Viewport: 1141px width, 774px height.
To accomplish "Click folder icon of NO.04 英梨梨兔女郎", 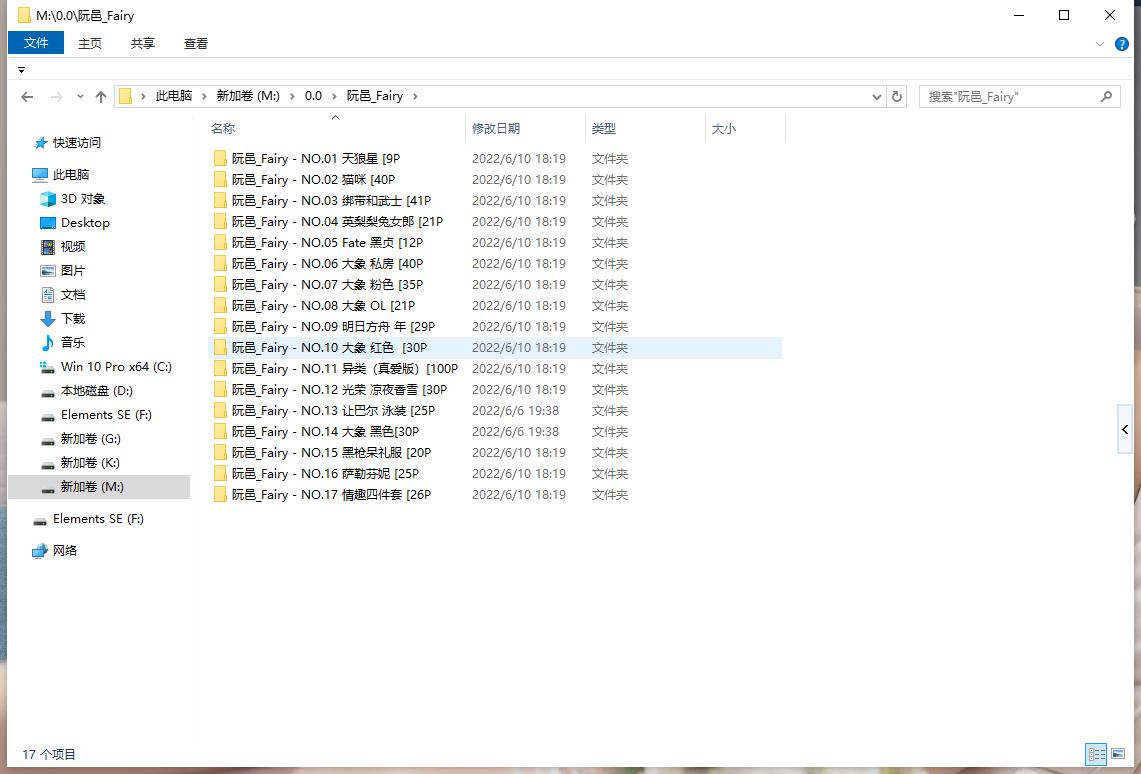I will pyautogui.click(x=220, y=222).
